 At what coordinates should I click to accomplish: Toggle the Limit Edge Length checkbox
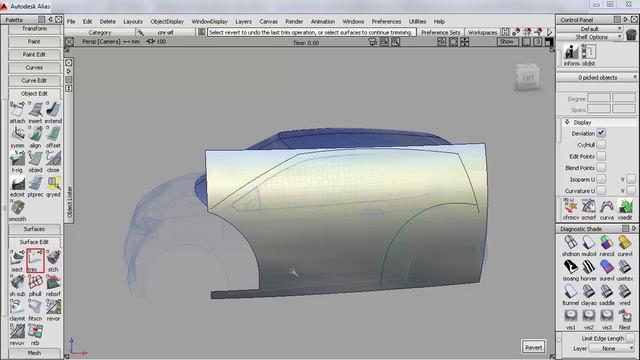[x=630, y=338]
